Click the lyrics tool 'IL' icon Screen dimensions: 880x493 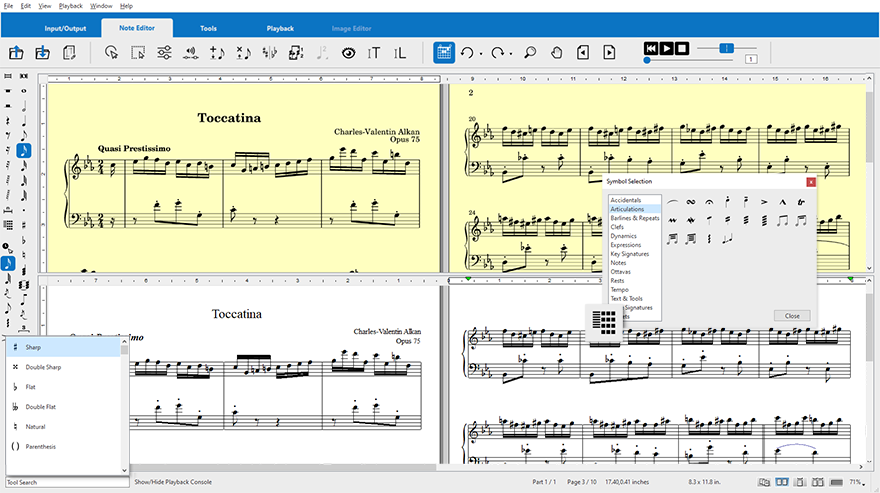click(x=400, y=53)
